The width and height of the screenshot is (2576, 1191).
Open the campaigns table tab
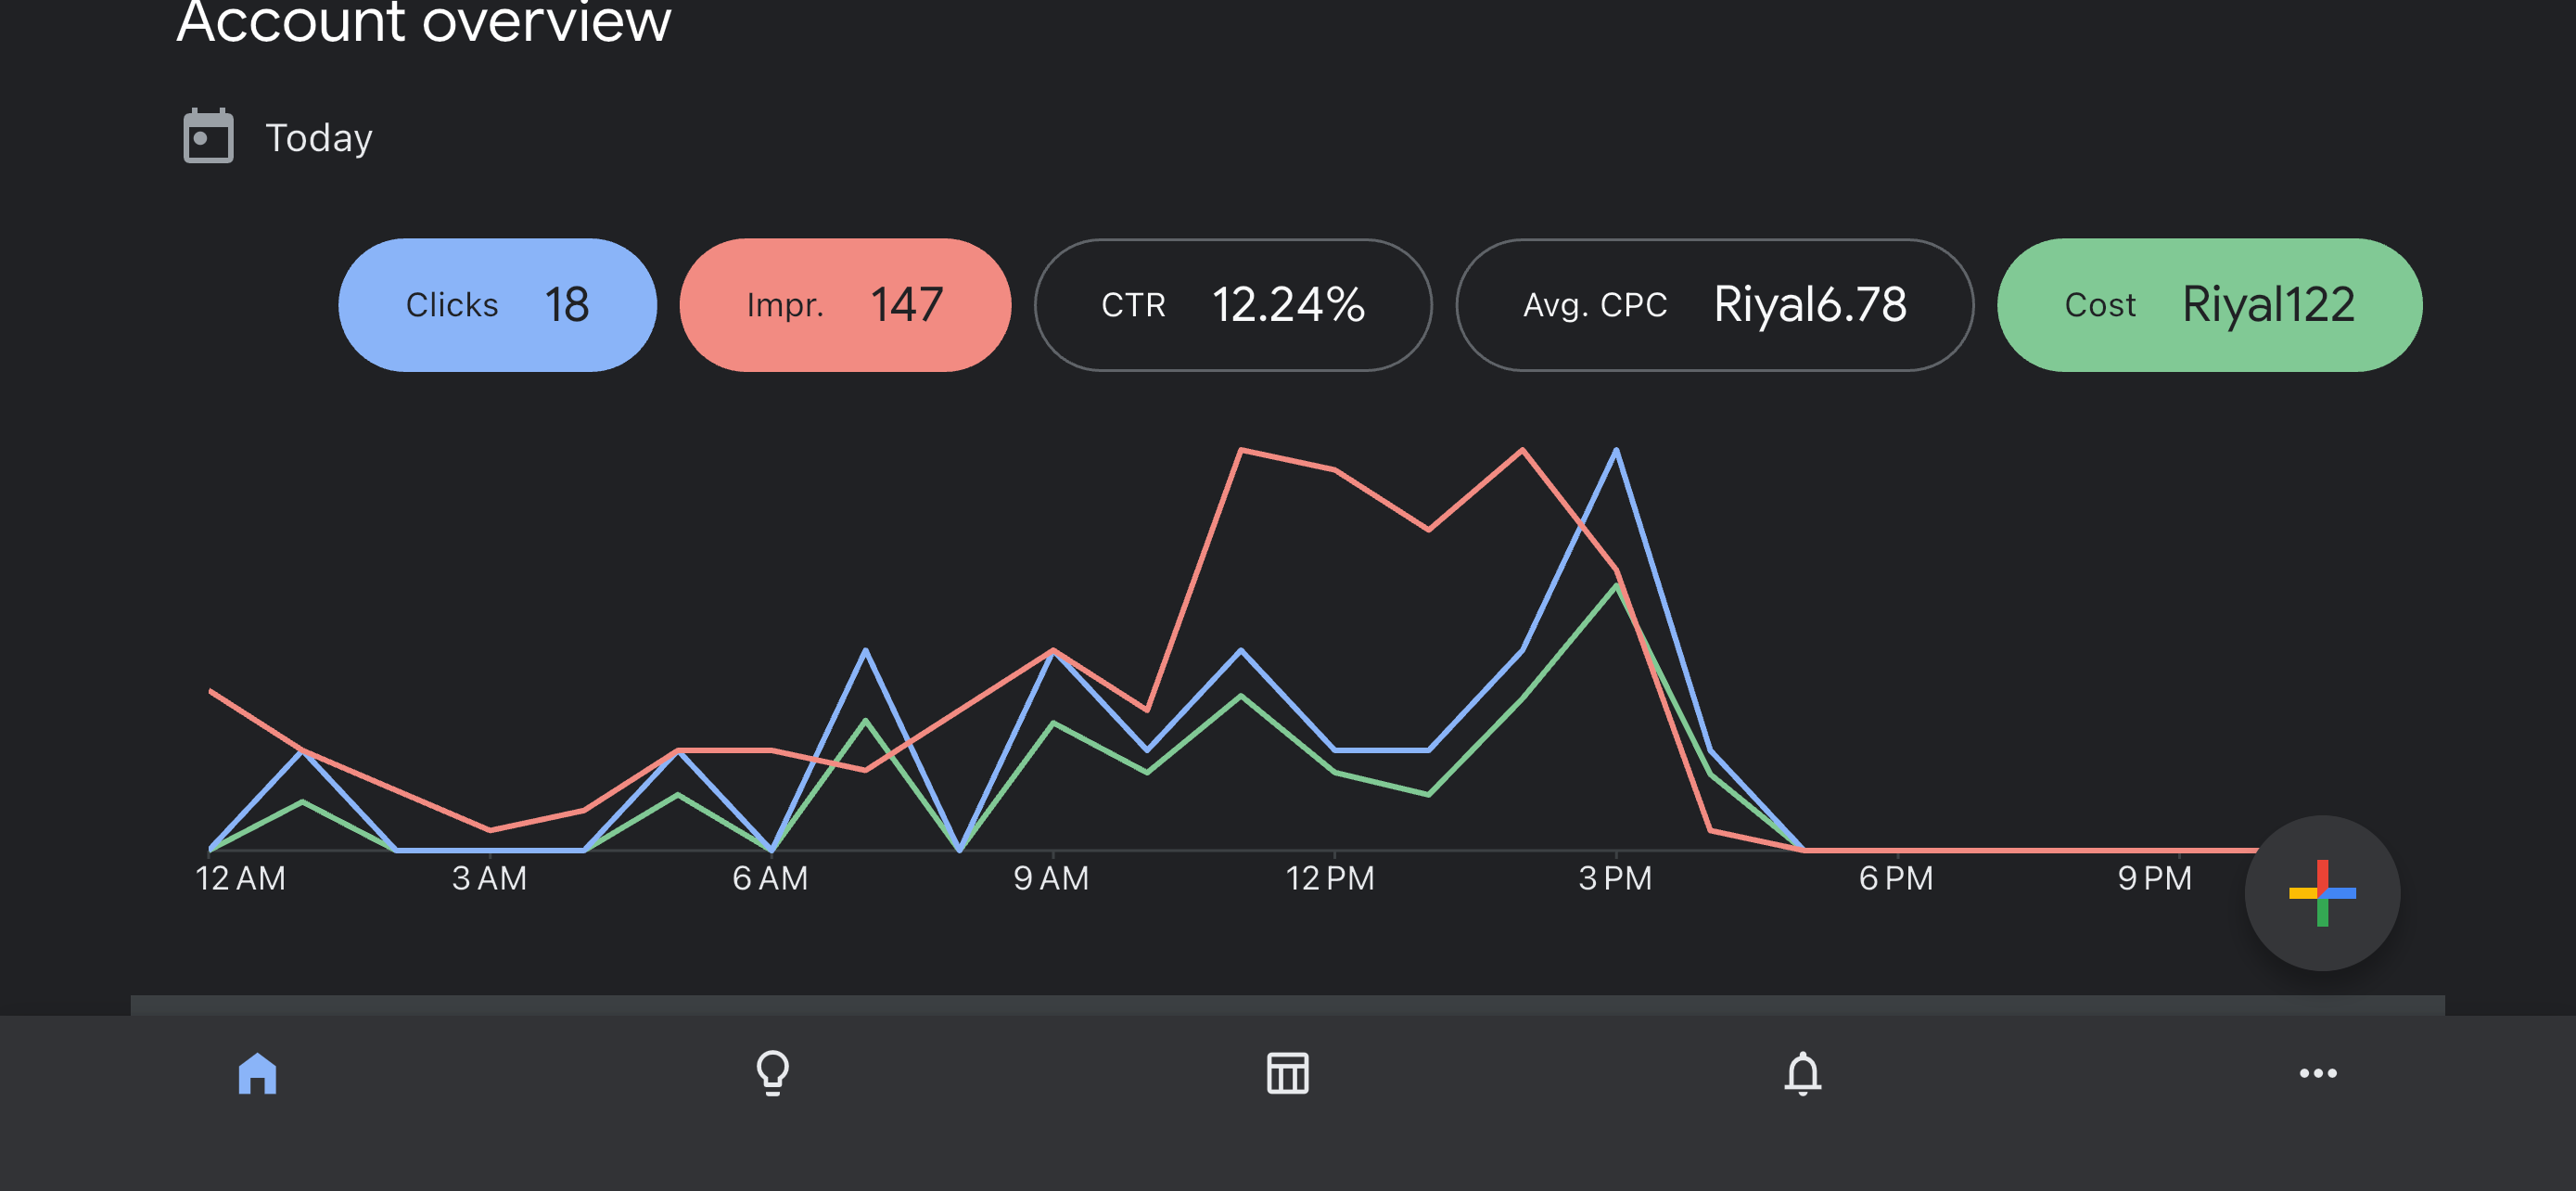(x=1287, y=1074)
